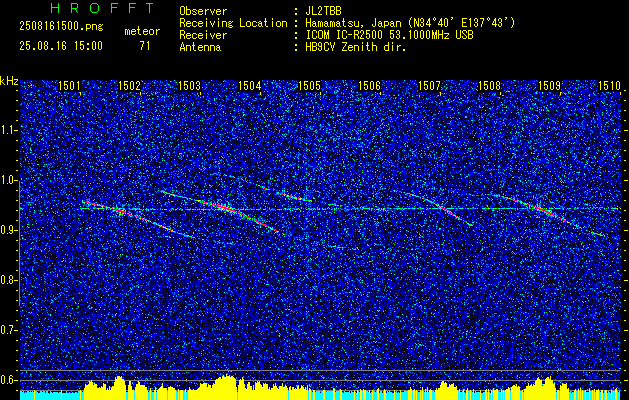Image resolution: width=629 pixels, height=400 pixels.
Task: Select the filename 2508161500.png
Action: click(61, 27)
